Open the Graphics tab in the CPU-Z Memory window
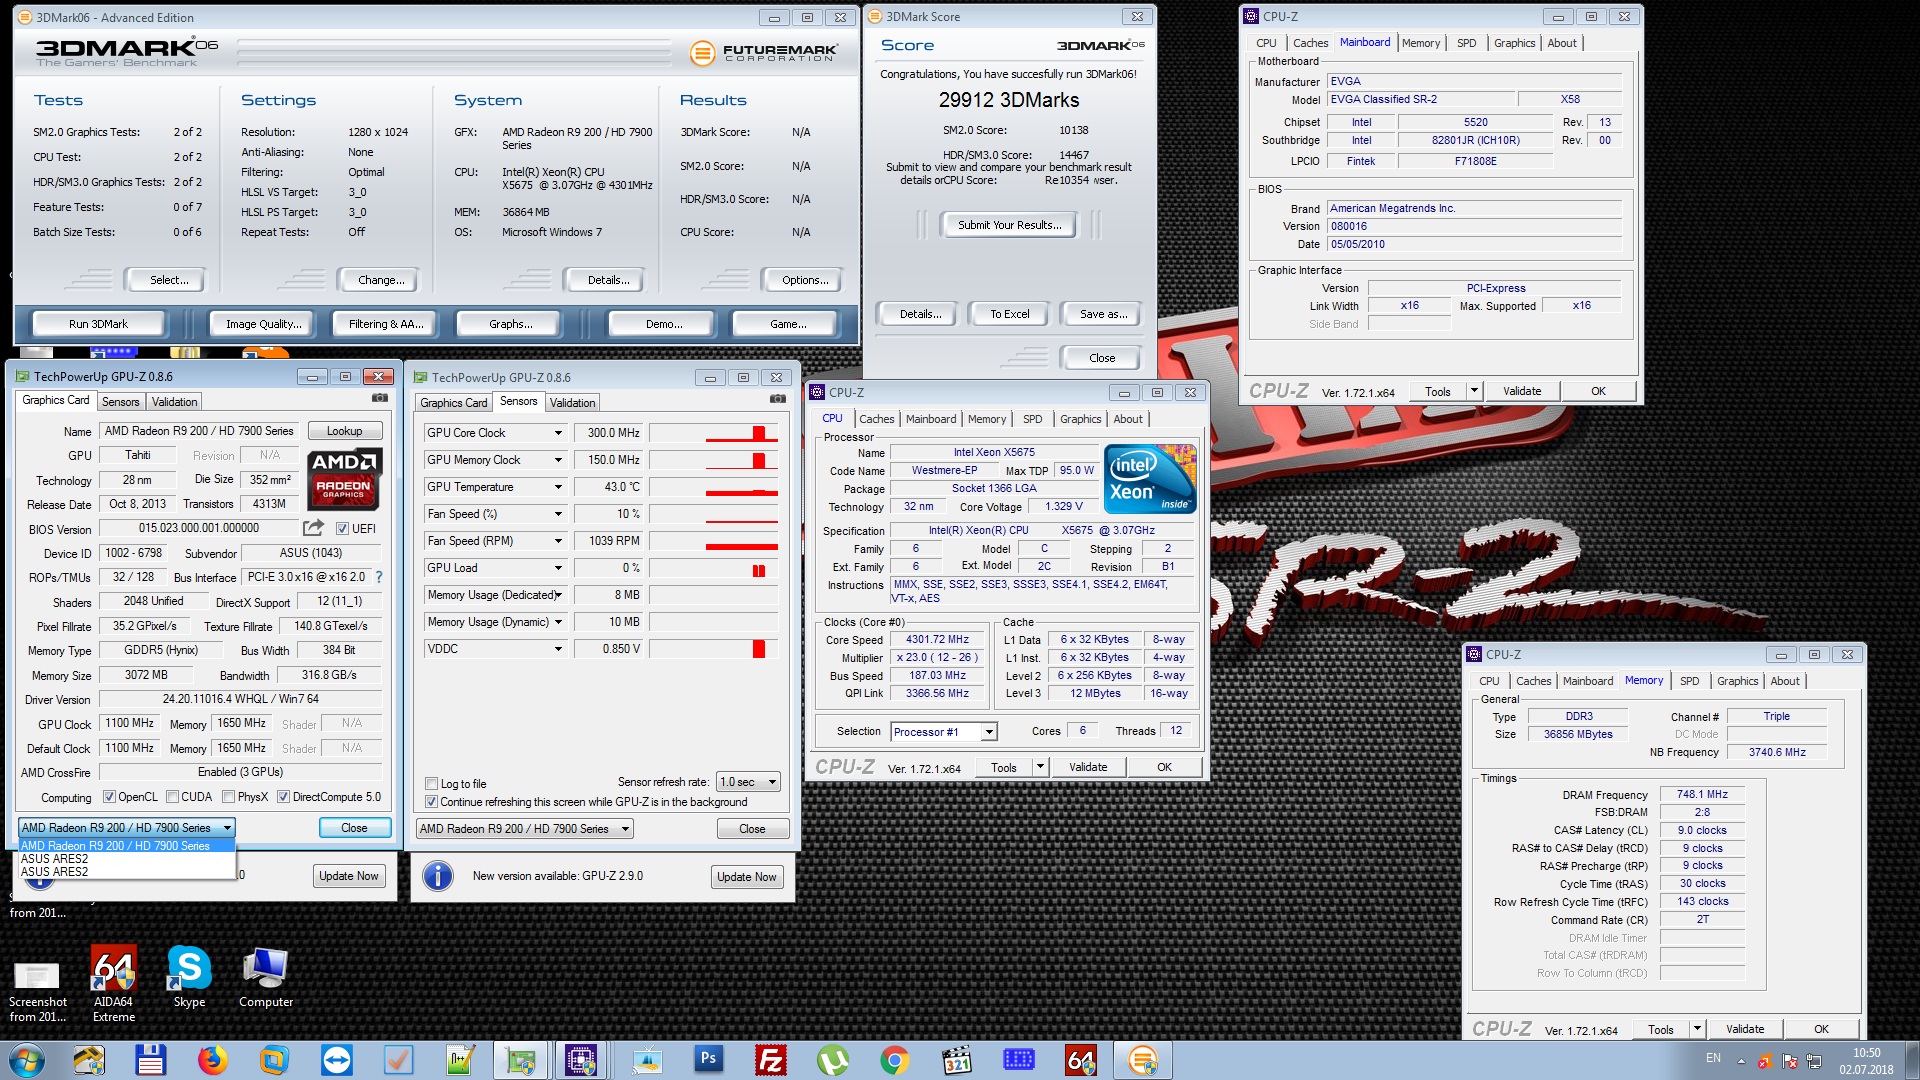 [1737, 681]
